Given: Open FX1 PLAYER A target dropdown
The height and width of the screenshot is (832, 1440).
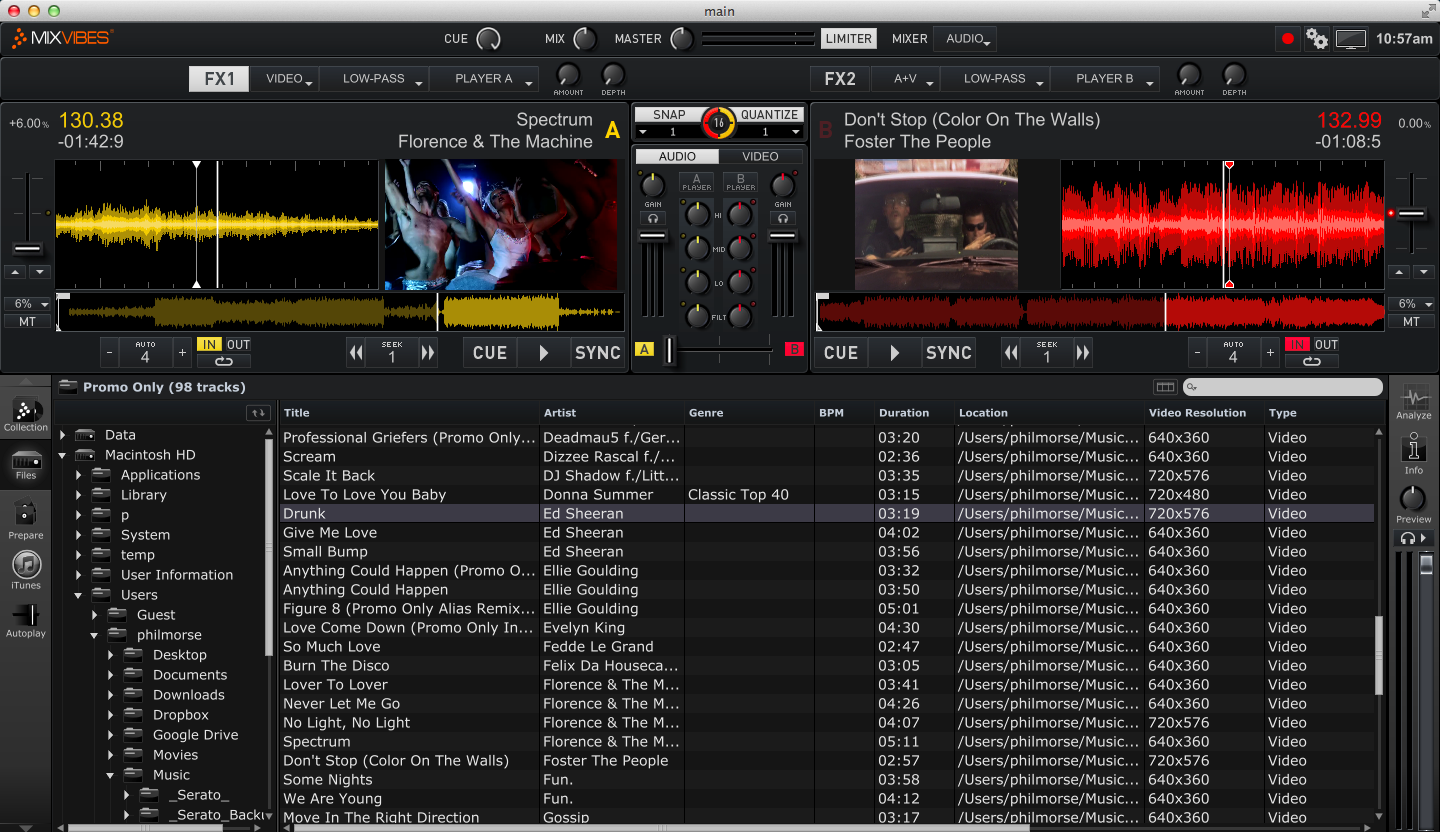Looking at the screenshot, I should pyautogui.click(x=484, y=79).
